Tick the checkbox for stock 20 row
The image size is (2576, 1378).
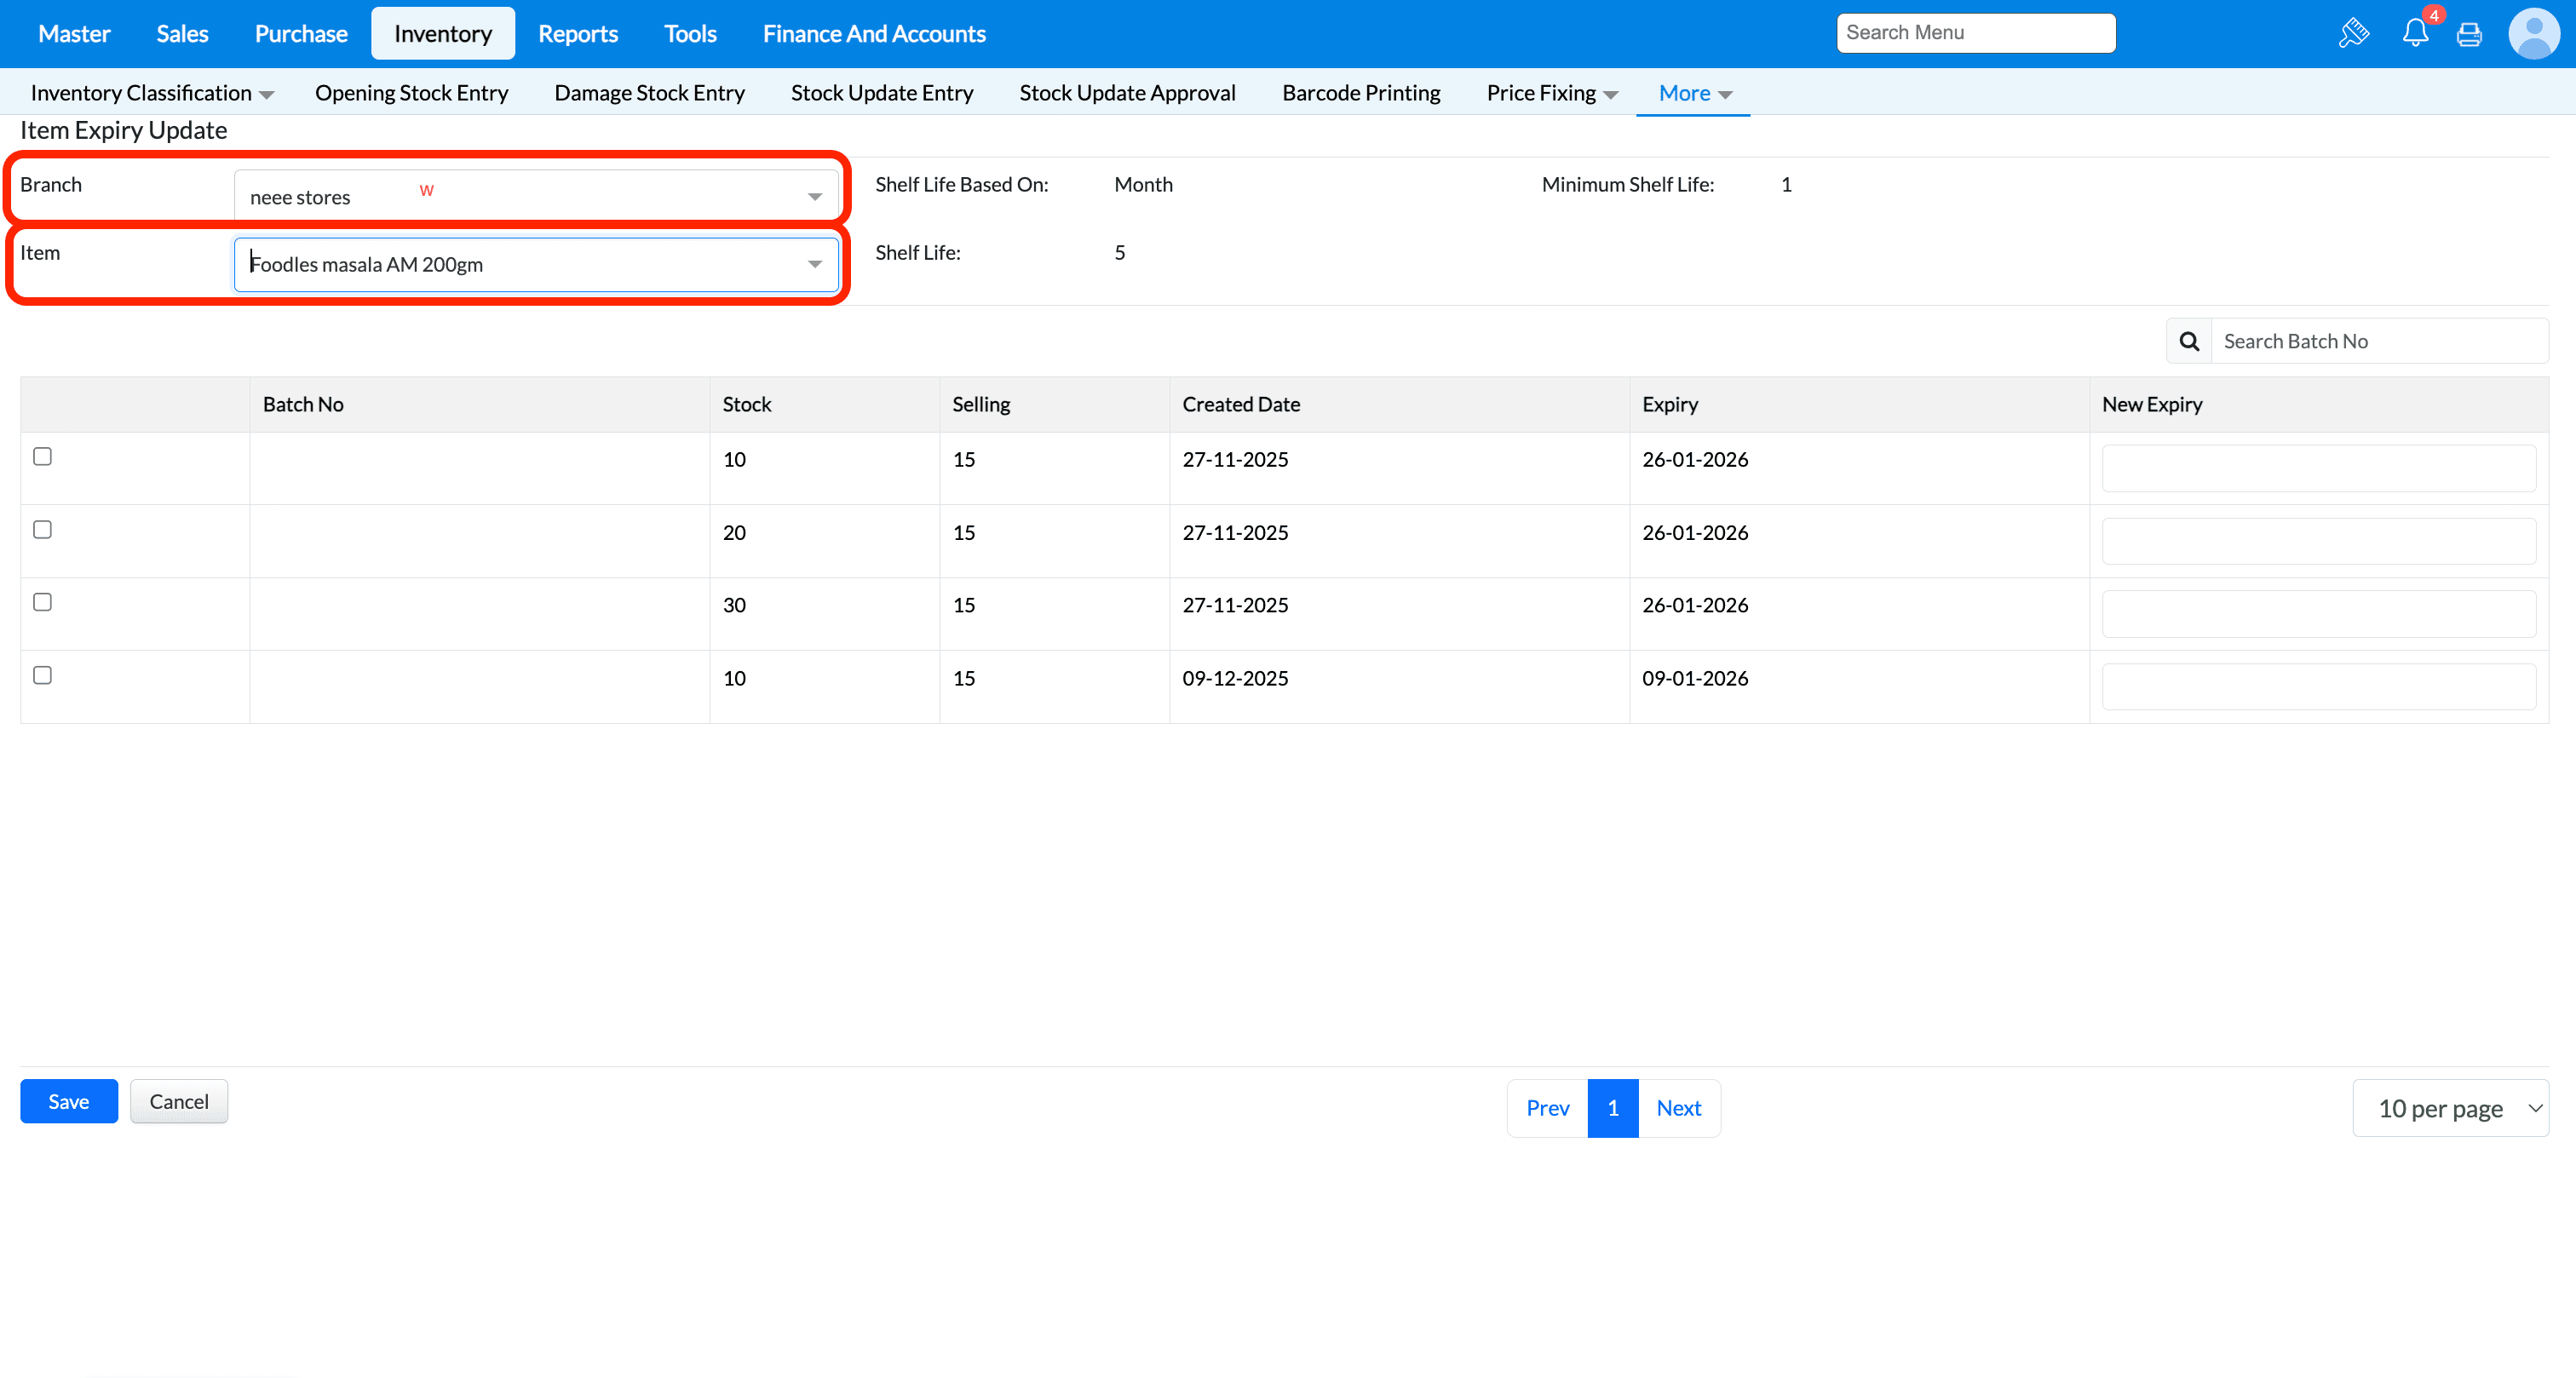42,529
